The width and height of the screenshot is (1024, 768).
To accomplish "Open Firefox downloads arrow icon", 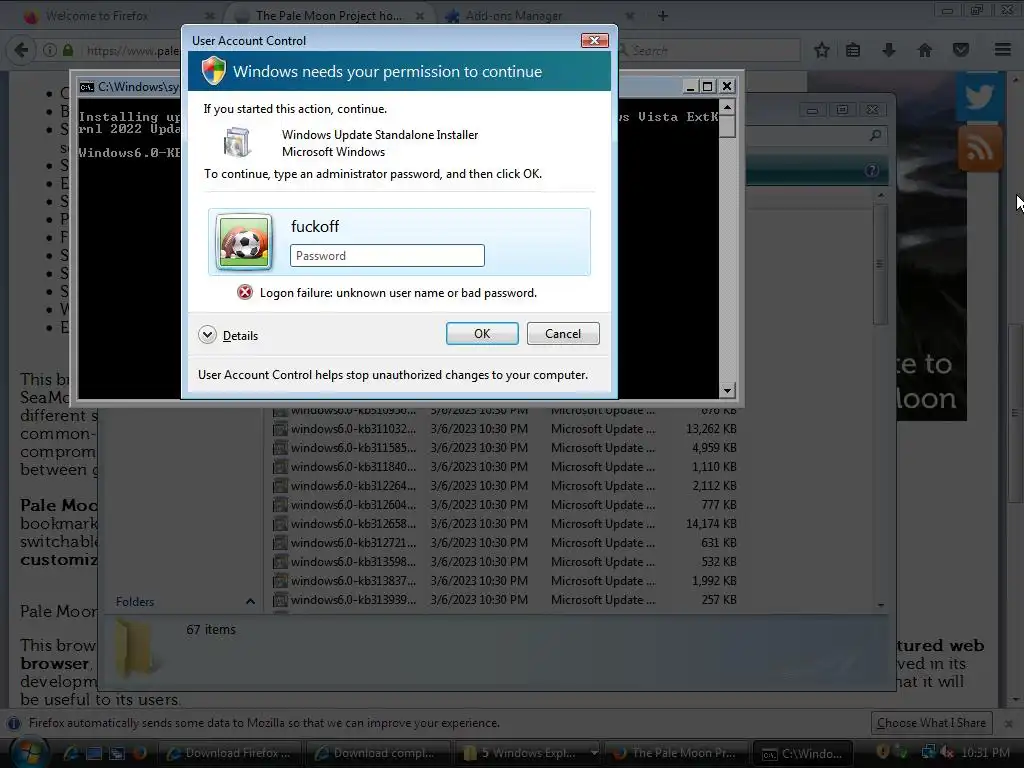I will click(889, 50).
